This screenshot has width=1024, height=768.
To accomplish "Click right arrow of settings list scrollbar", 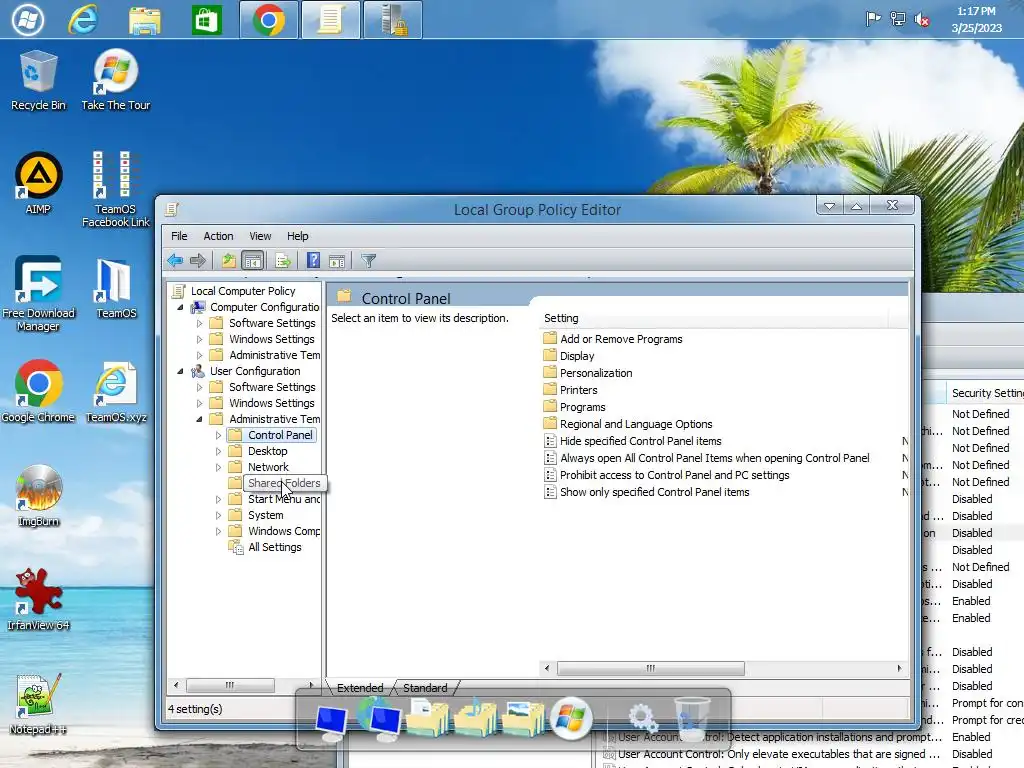I will [x=899, y=668].
